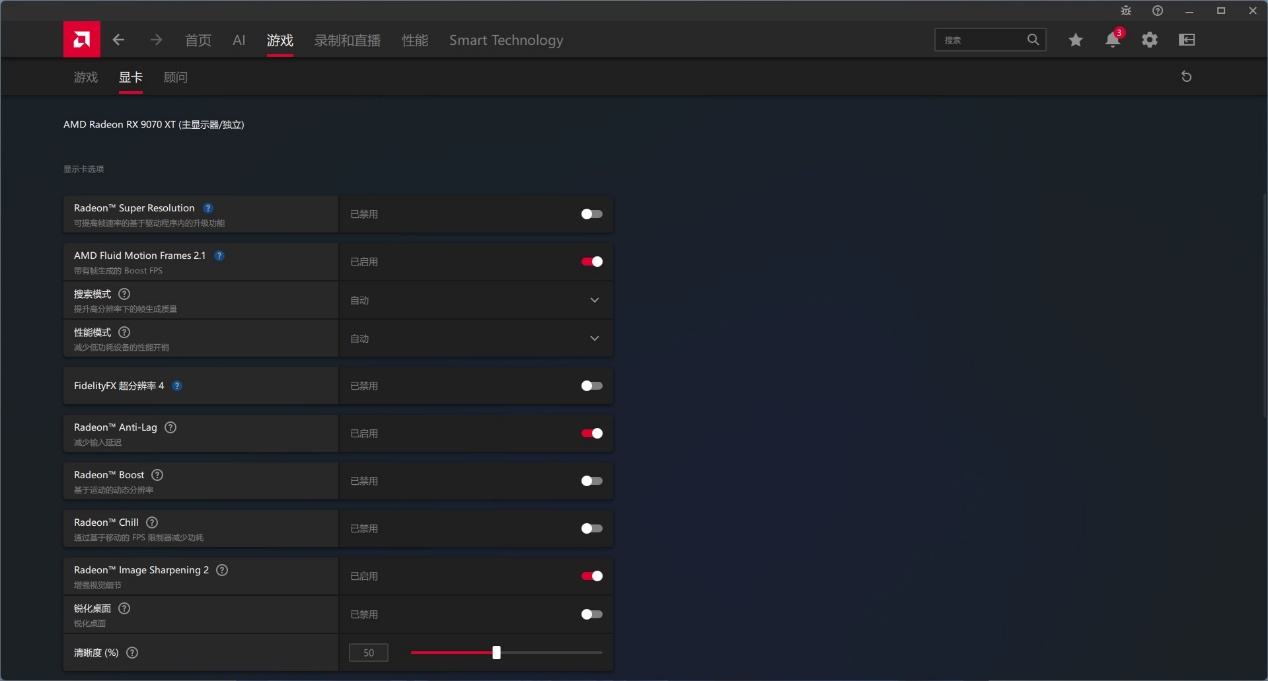Click the AMD logo icon

(82, 40)
